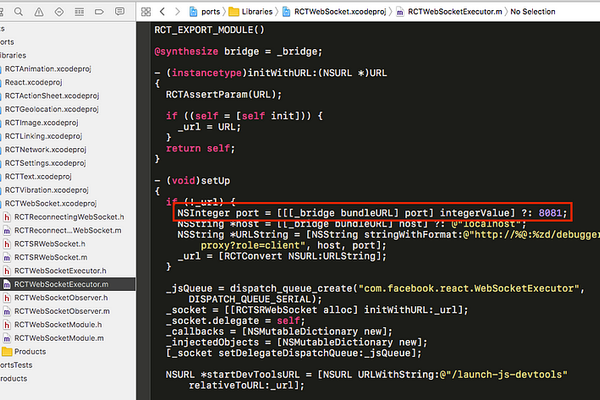Open RCTWebSocketModule.h file
600x400 pixels.
58,325
